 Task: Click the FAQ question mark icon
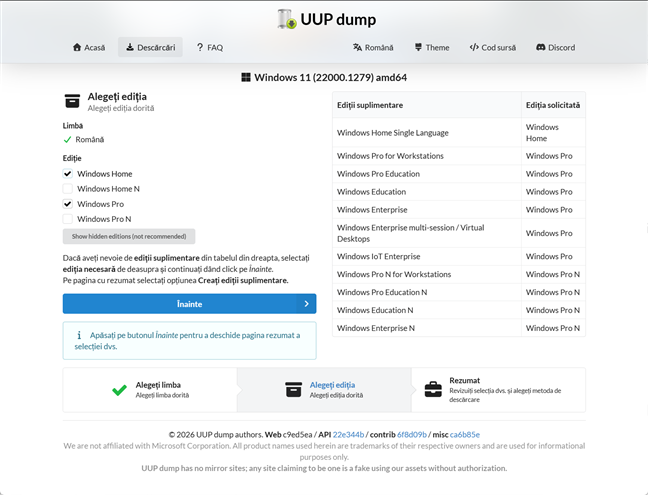(200, 47)
